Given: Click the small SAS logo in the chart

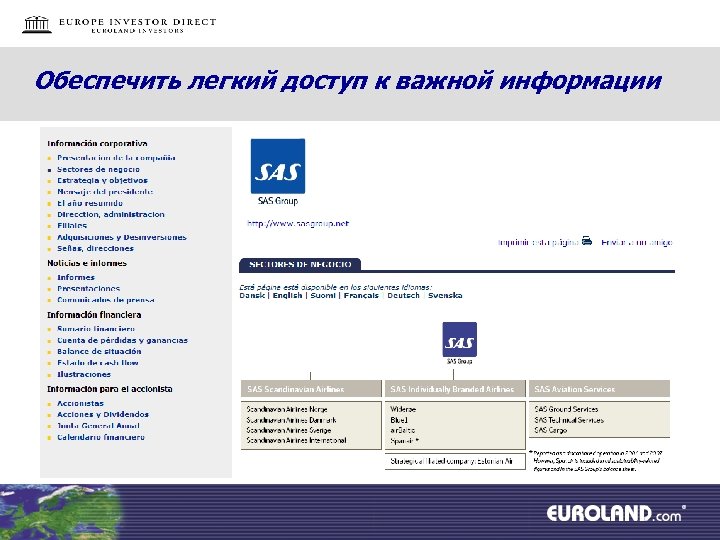Looking at the screenshot, I should click(460, 339).
